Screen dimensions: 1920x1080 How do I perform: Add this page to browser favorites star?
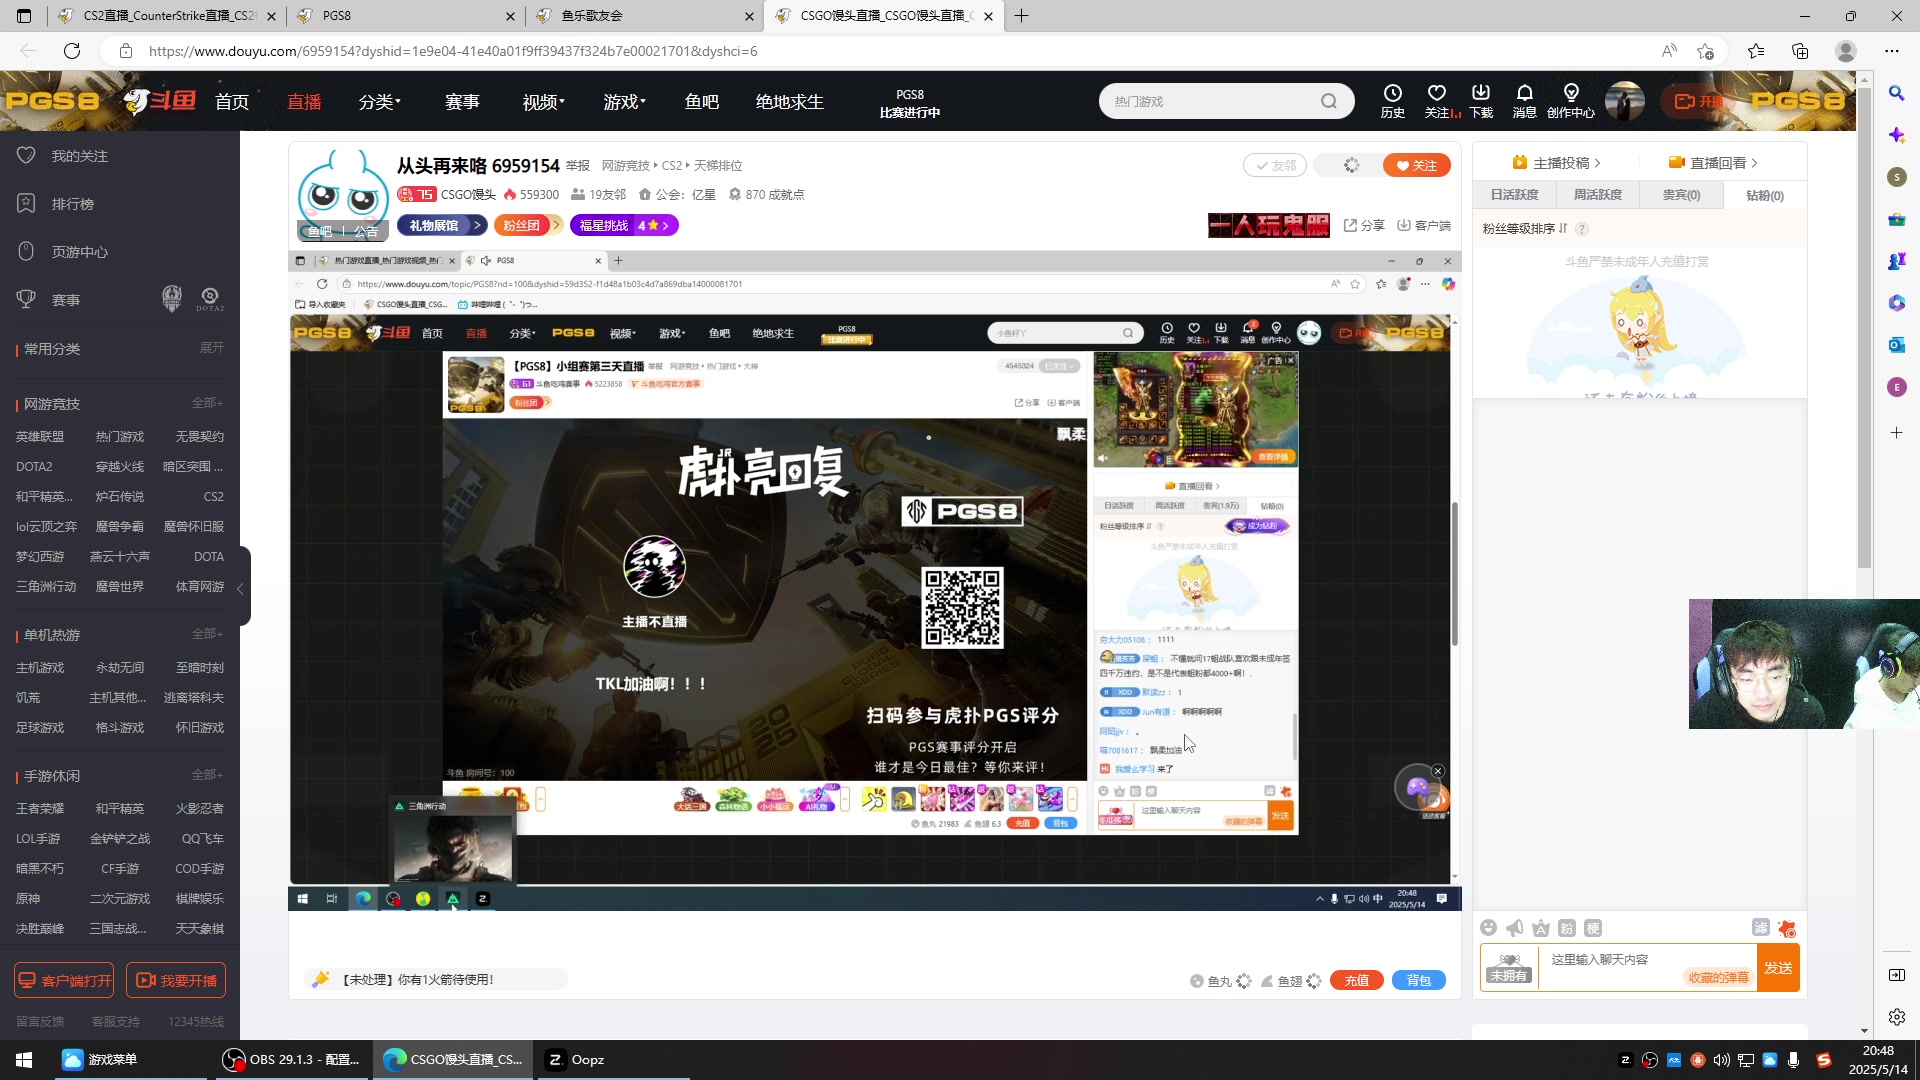coord(1706,51)
